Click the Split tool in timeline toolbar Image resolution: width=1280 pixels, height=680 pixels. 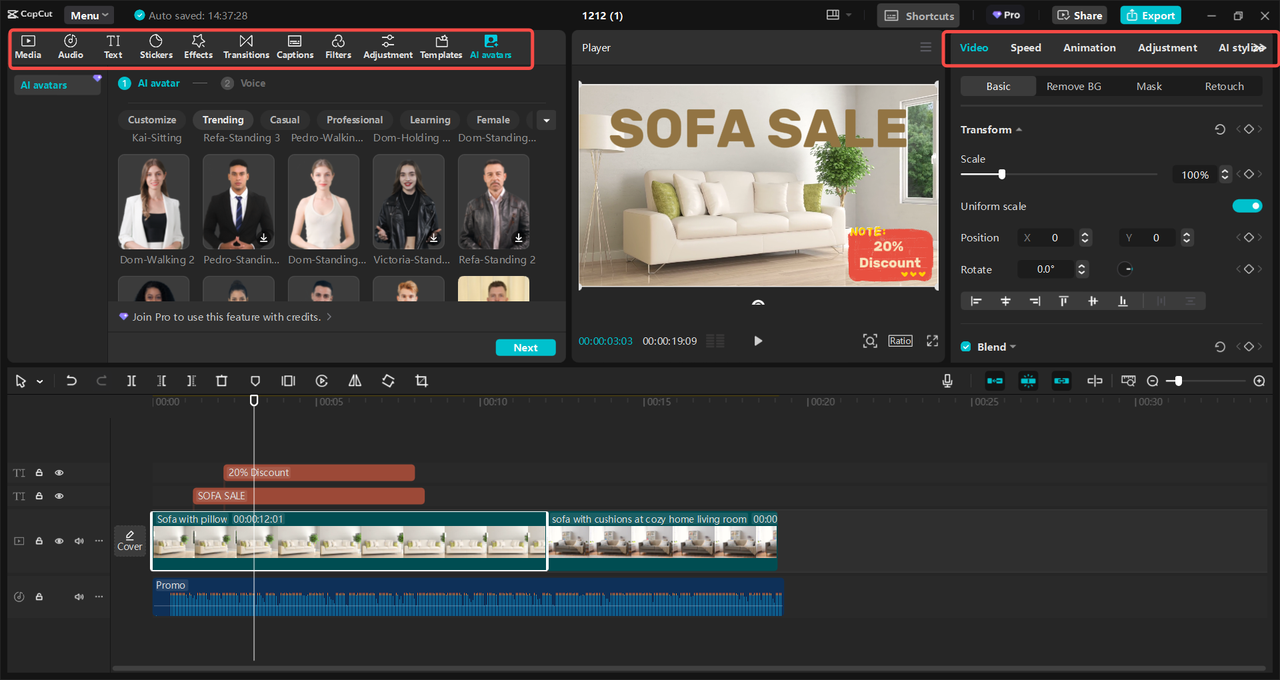point(131,381)
